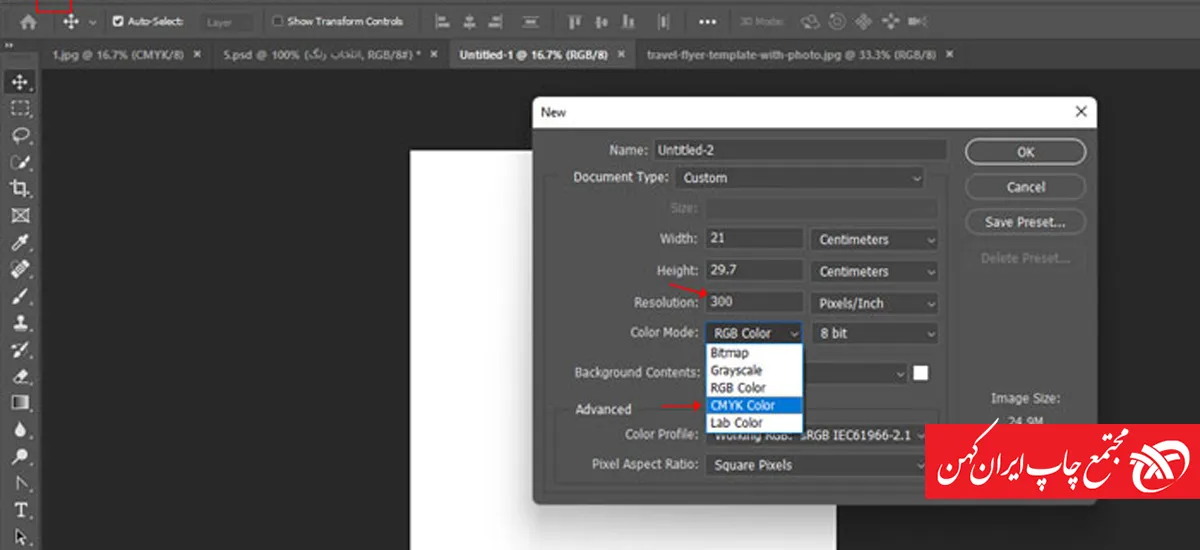Select the Eyedropper tool

click(x=20, y=243)
